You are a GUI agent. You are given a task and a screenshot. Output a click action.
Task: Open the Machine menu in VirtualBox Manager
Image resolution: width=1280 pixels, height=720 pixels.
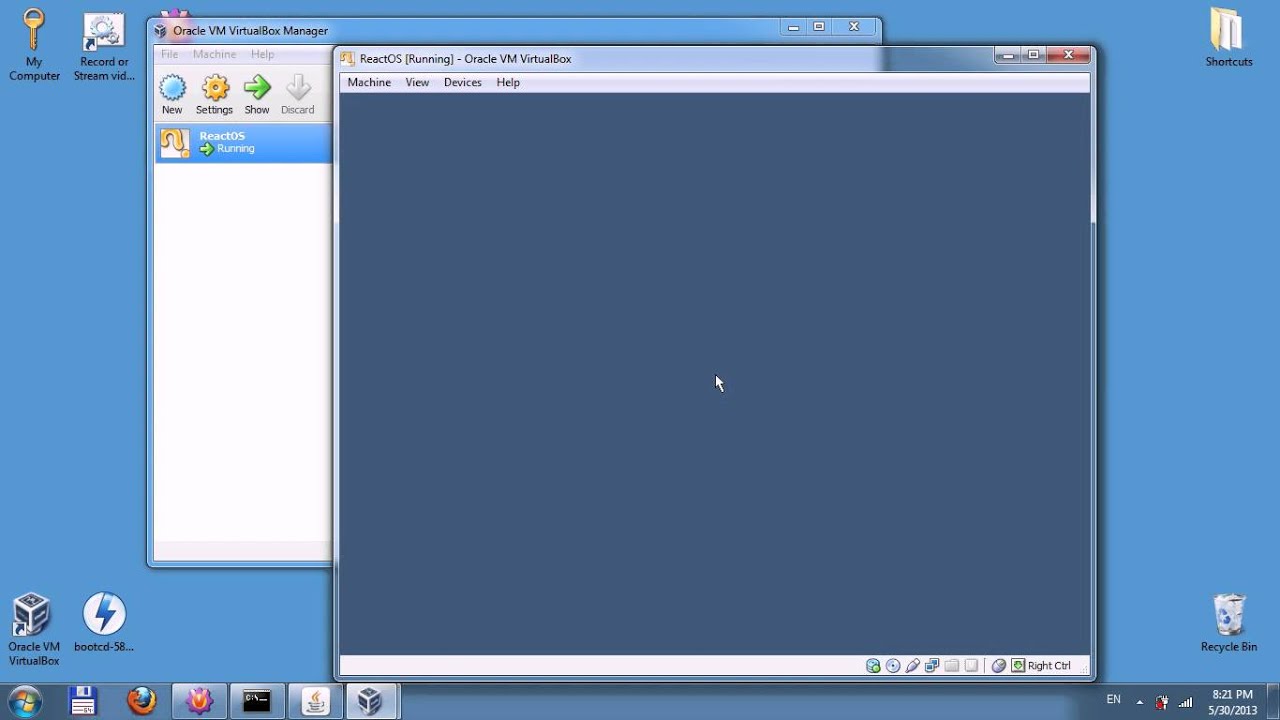pyautogui.click(x=215, y=54)
